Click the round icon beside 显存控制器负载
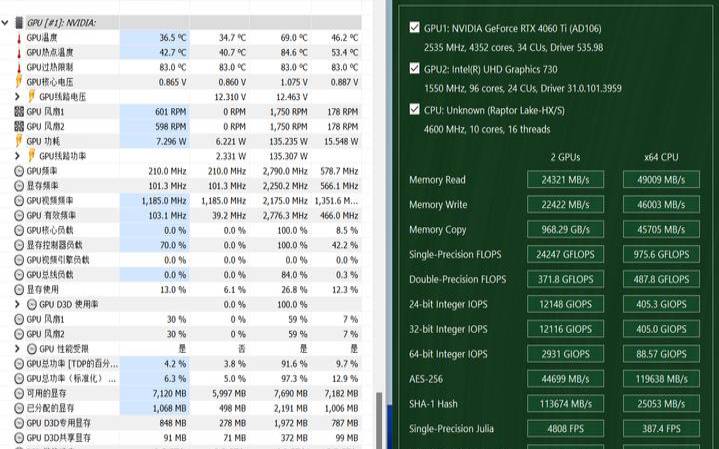 pyautogui.click(x=19, y=245)
